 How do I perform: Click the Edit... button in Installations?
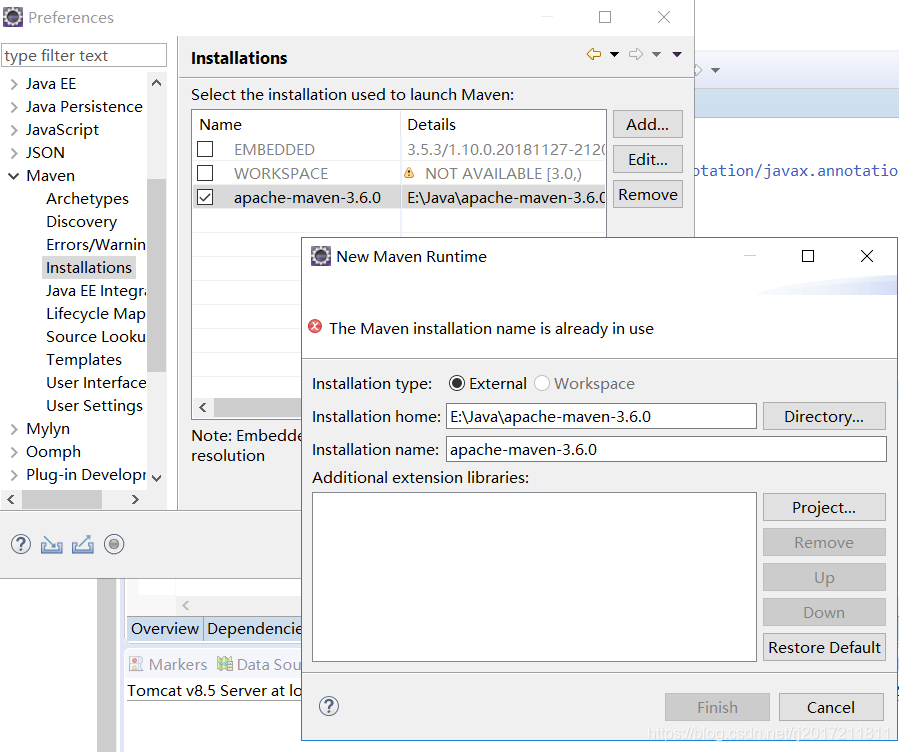[647, 159]
